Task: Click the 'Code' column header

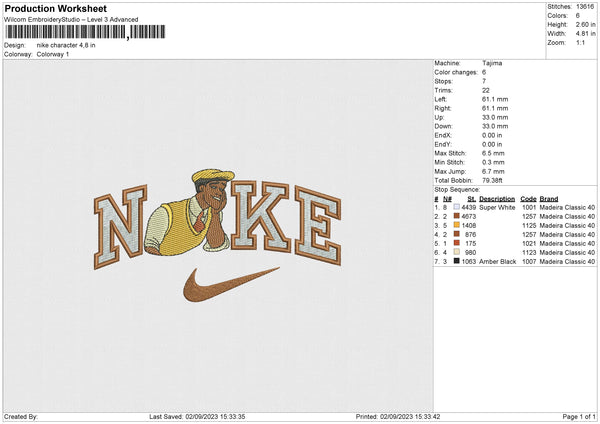Action: [528, 199]
